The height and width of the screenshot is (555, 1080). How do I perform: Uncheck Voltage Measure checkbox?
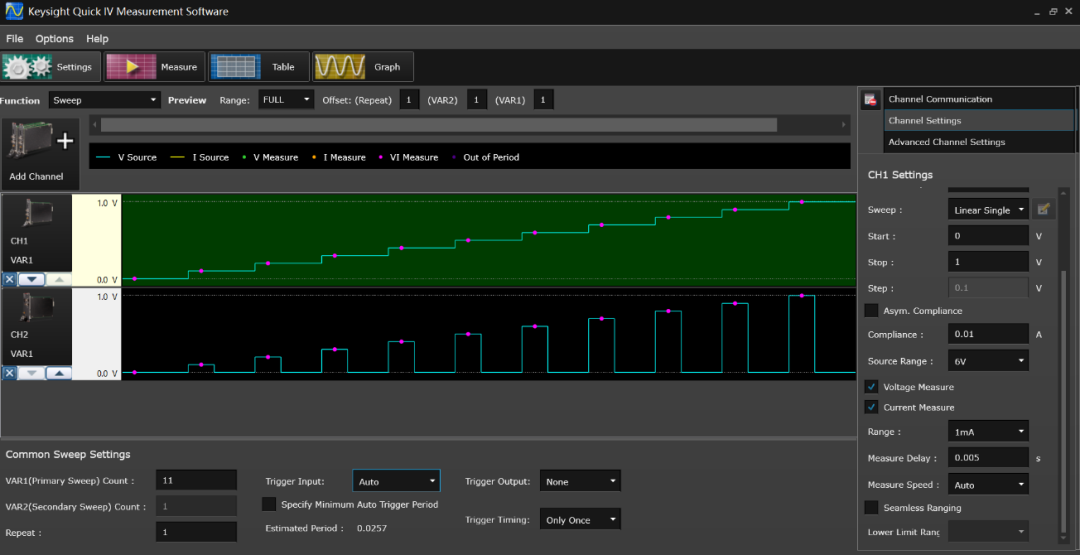point(871,387)
